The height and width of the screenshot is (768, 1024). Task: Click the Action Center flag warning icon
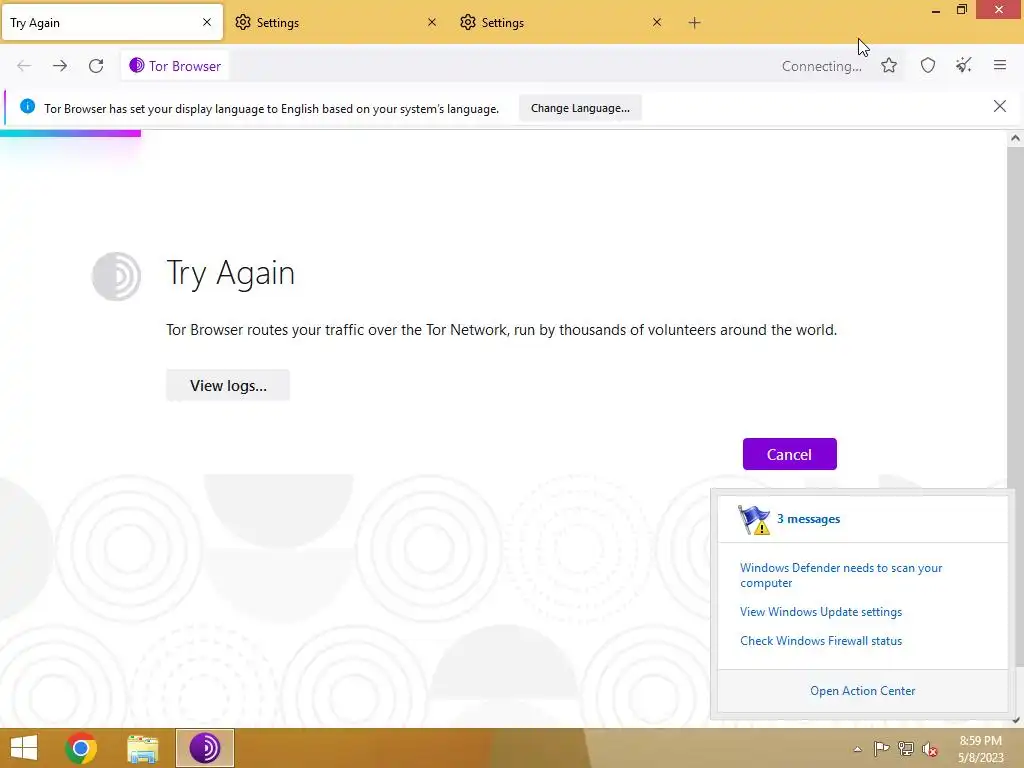tap(754, 520)
